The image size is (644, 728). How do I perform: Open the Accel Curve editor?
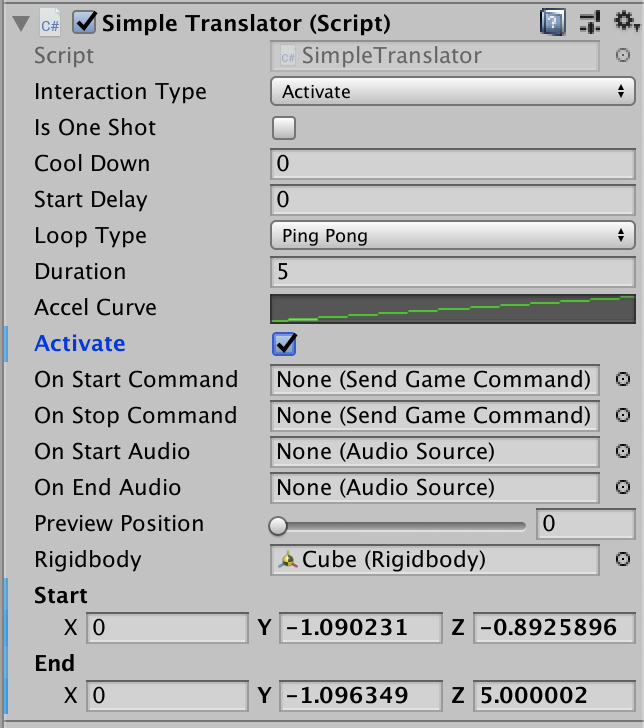click(x=452, y=308)
